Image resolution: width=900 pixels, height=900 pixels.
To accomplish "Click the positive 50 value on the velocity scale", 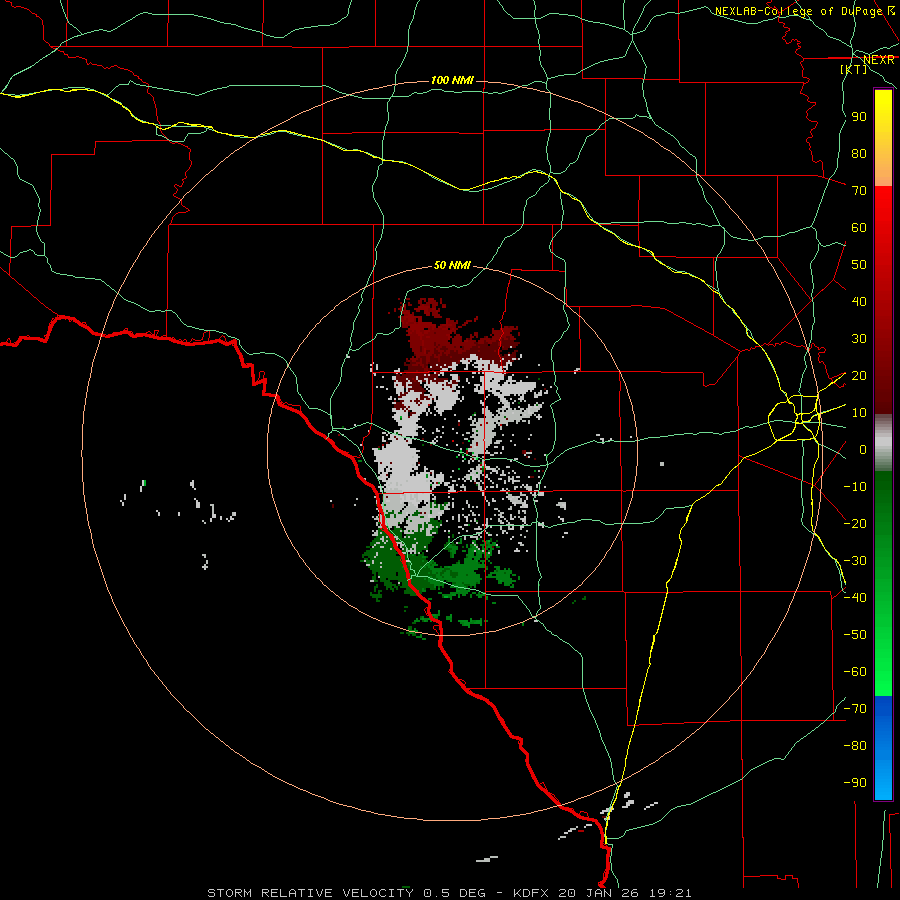I will (x=859, y=265).
